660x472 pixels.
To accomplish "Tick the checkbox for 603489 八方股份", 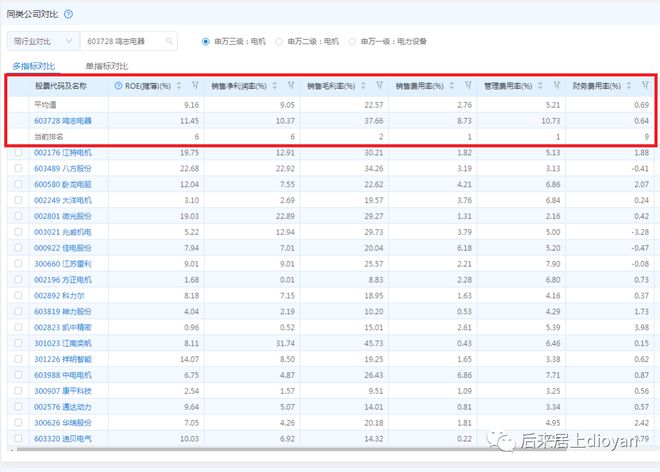I will pyautogui.click(x=19, y=168).
